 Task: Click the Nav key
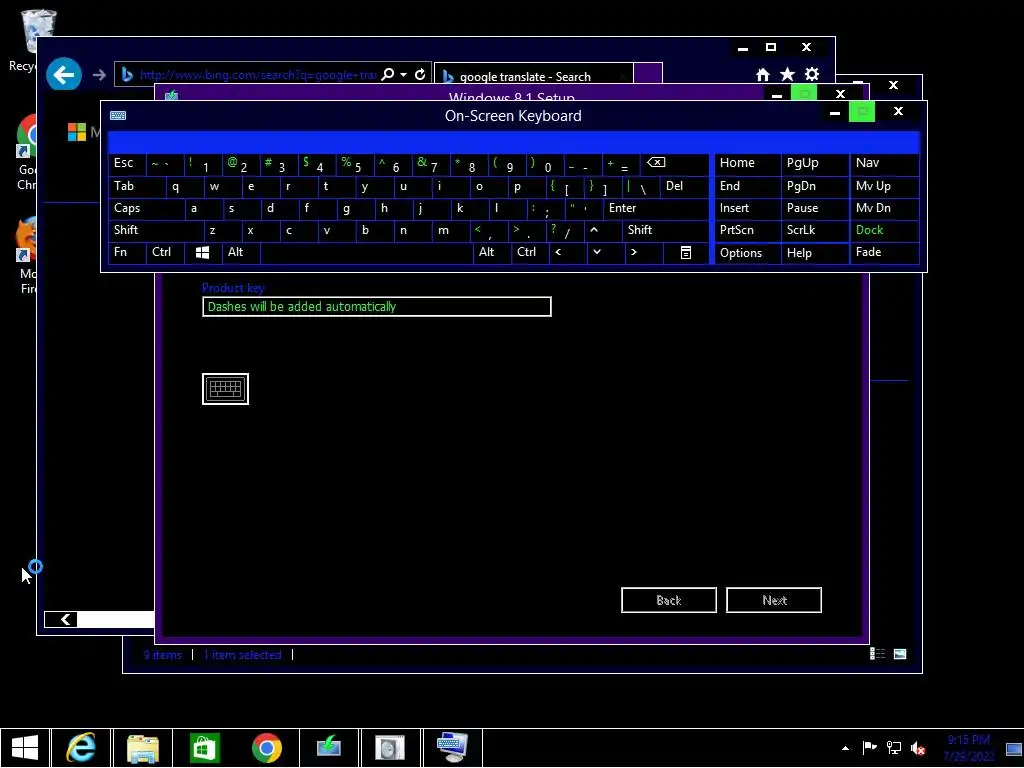[884, 163]
